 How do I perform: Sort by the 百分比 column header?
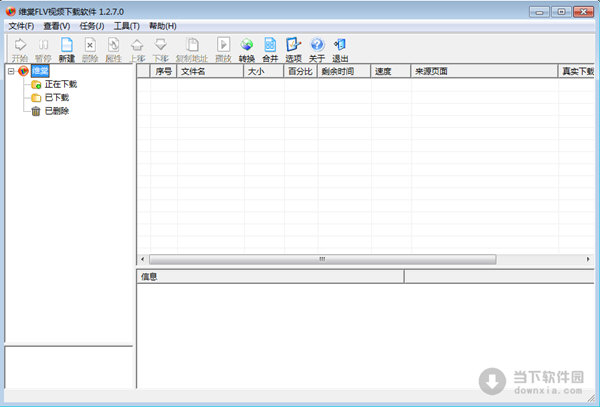300,71
